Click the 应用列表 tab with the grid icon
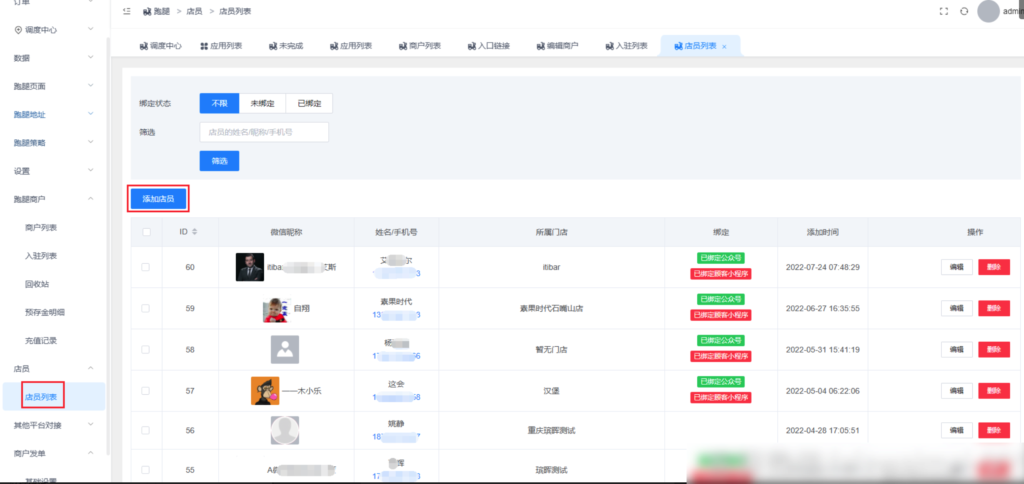Viewport: 1024px width, 484px height. [x=221, y=46]
